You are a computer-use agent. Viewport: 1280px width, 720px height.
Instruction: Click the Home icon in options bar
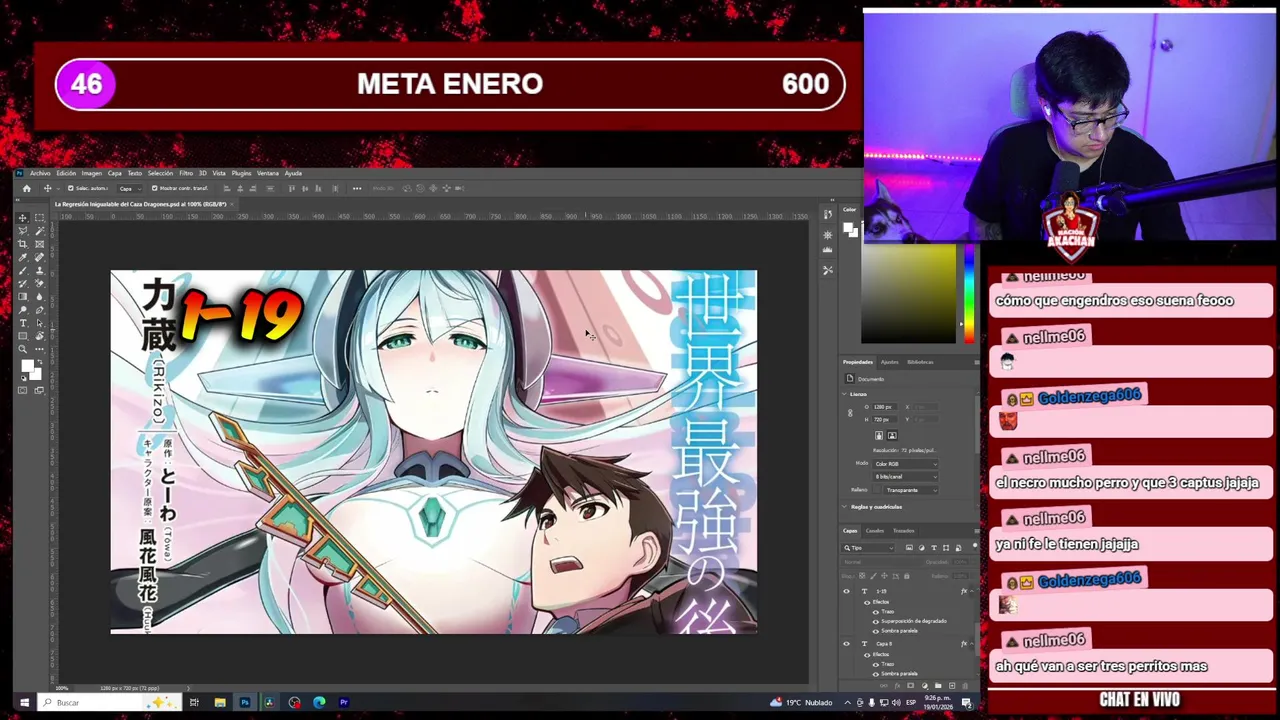27,188
